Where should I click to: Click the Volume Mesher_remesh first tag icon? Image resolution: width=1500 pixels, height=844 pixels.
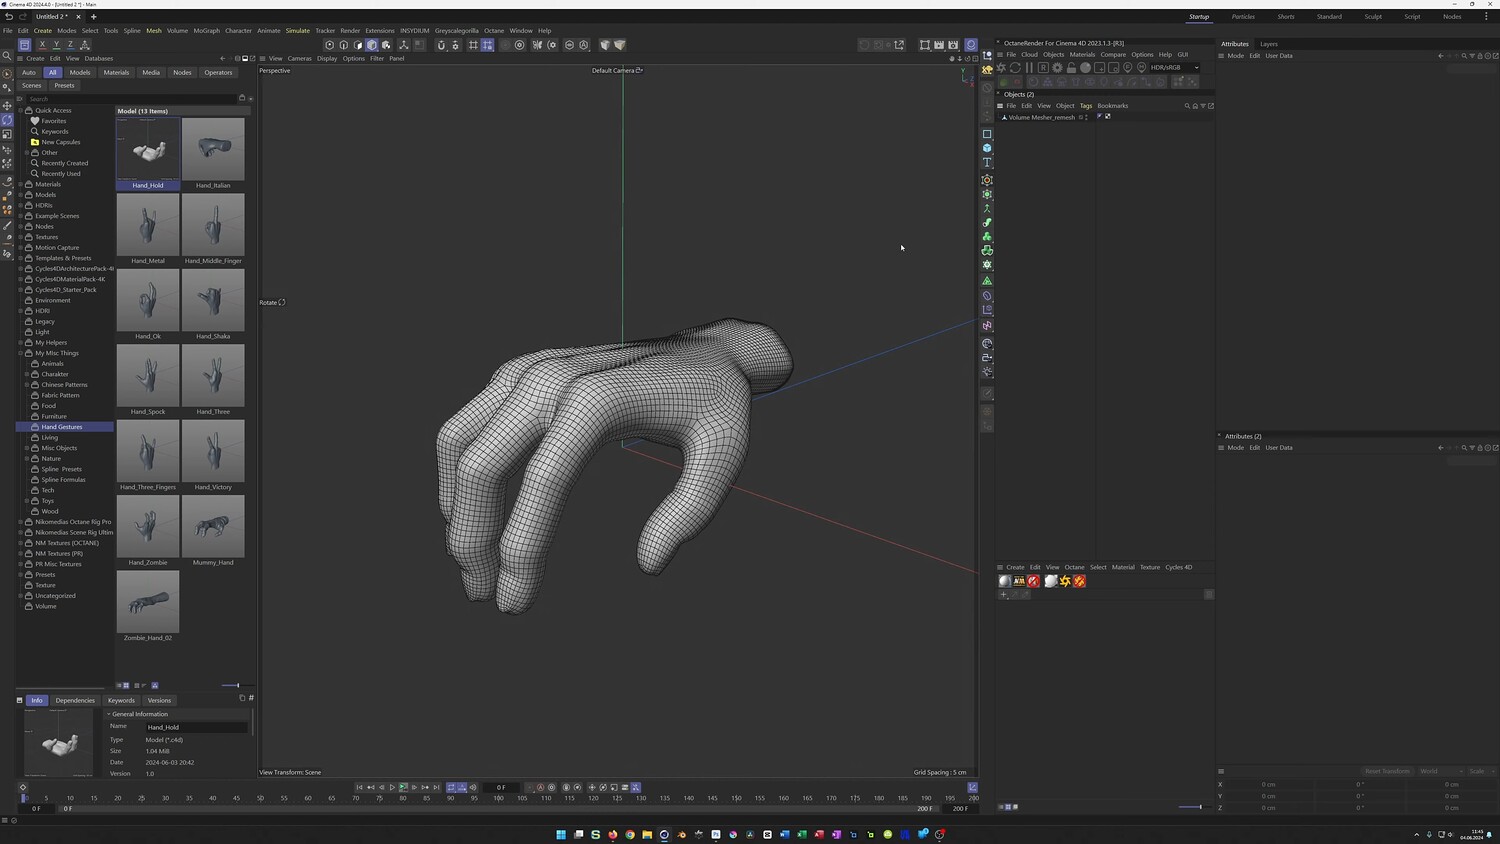[1099, 117]
